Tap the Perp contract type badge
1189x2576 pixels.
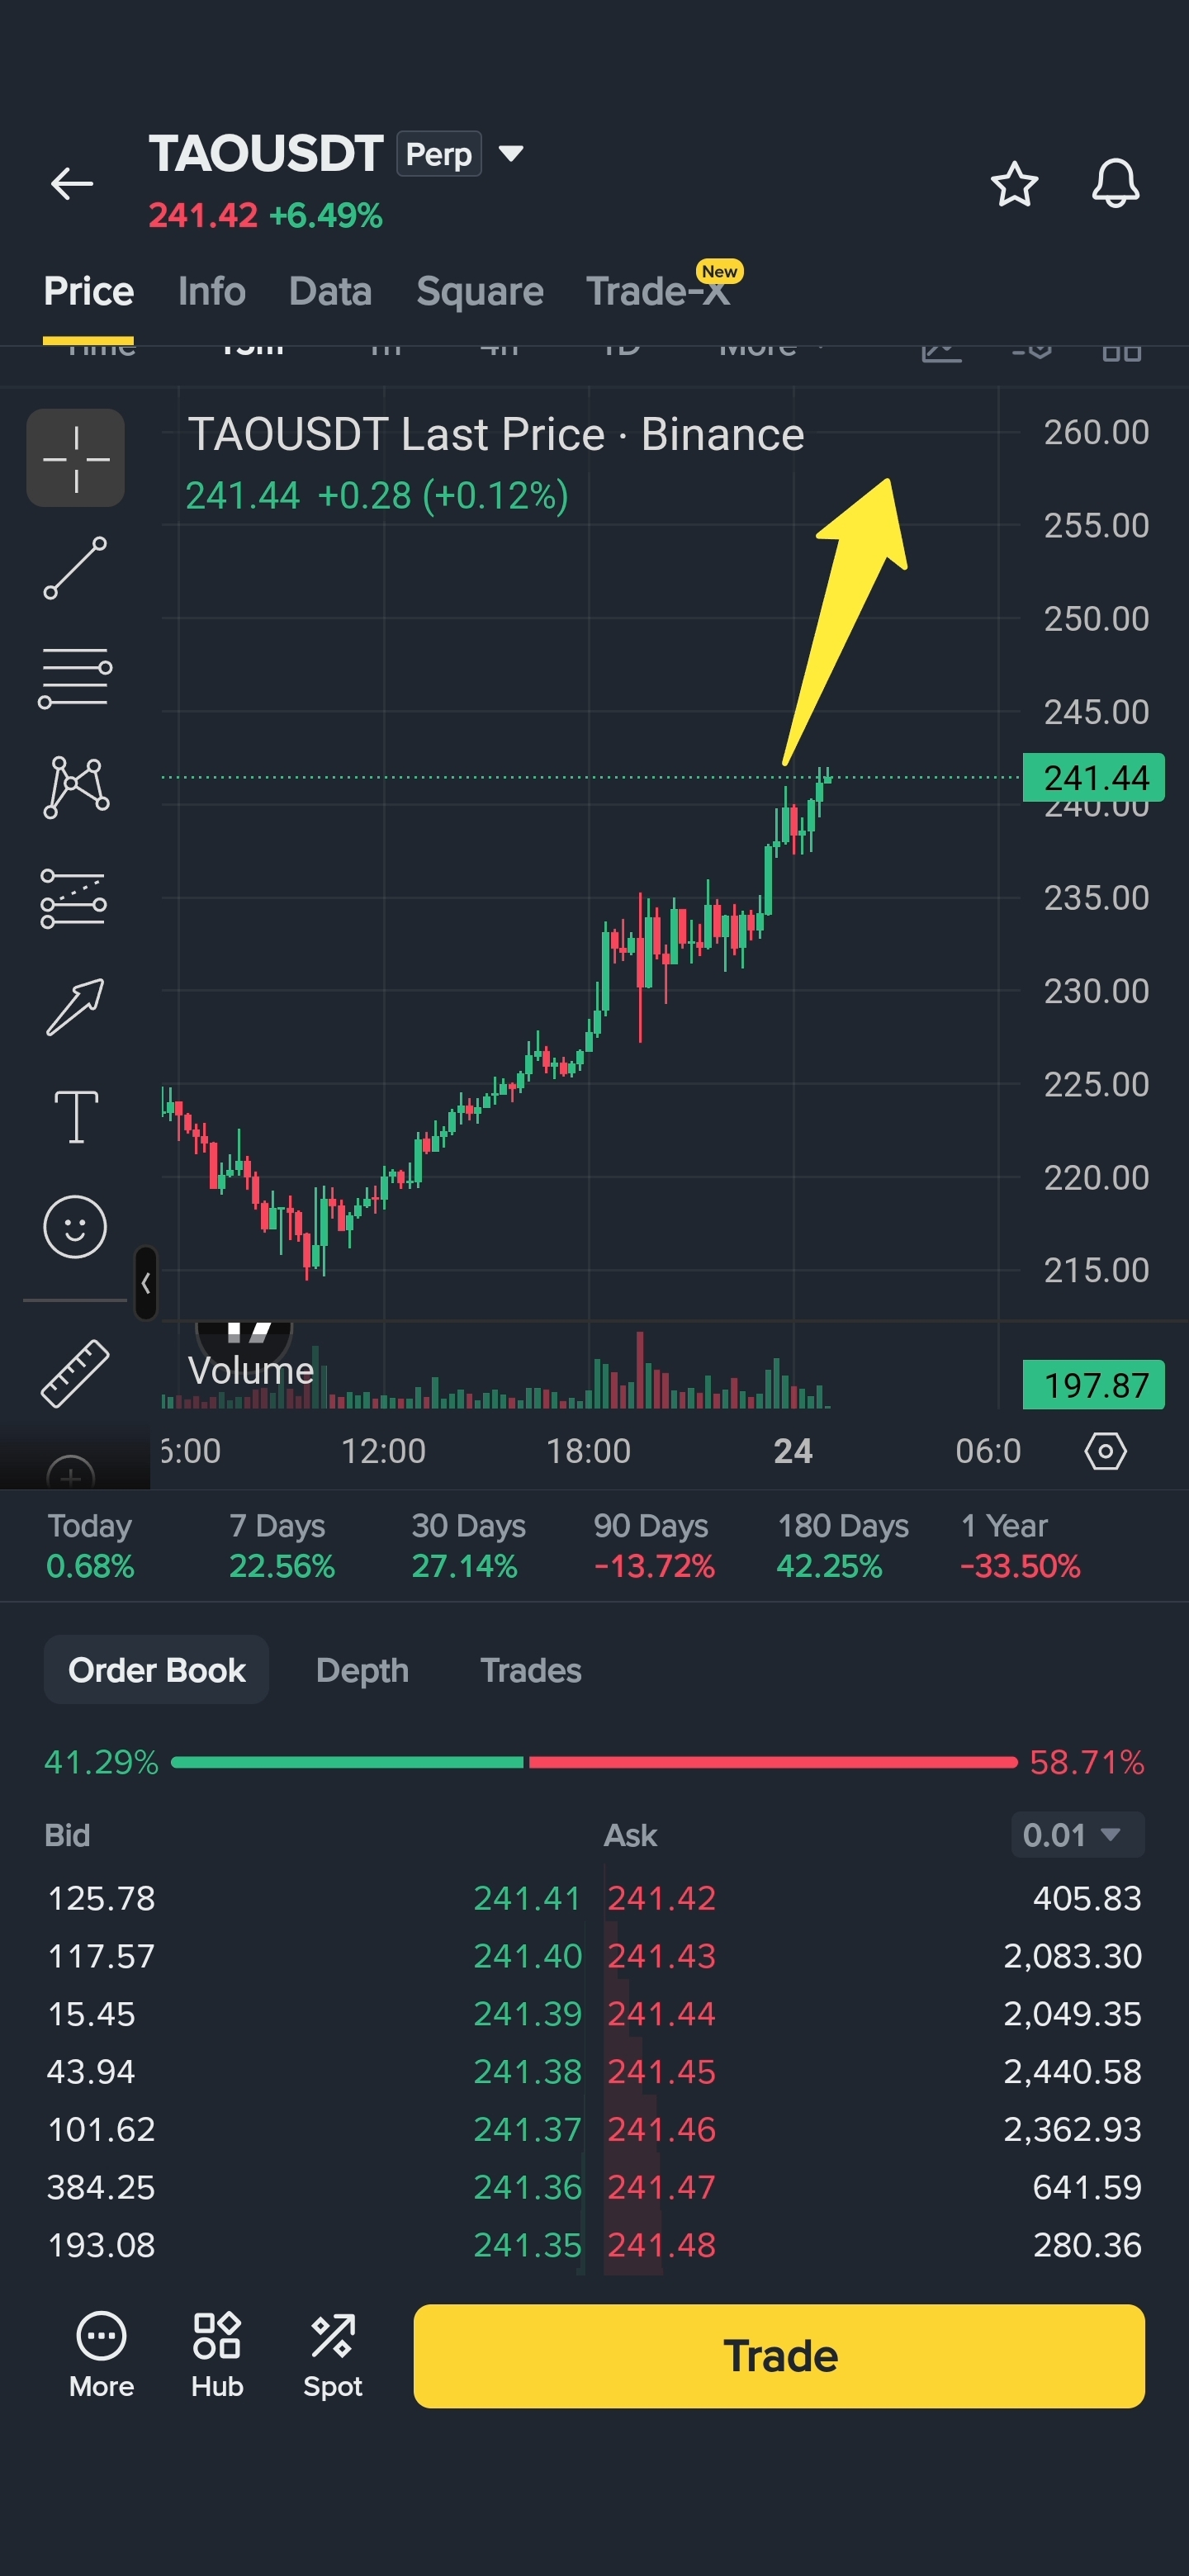pos(439,154)
